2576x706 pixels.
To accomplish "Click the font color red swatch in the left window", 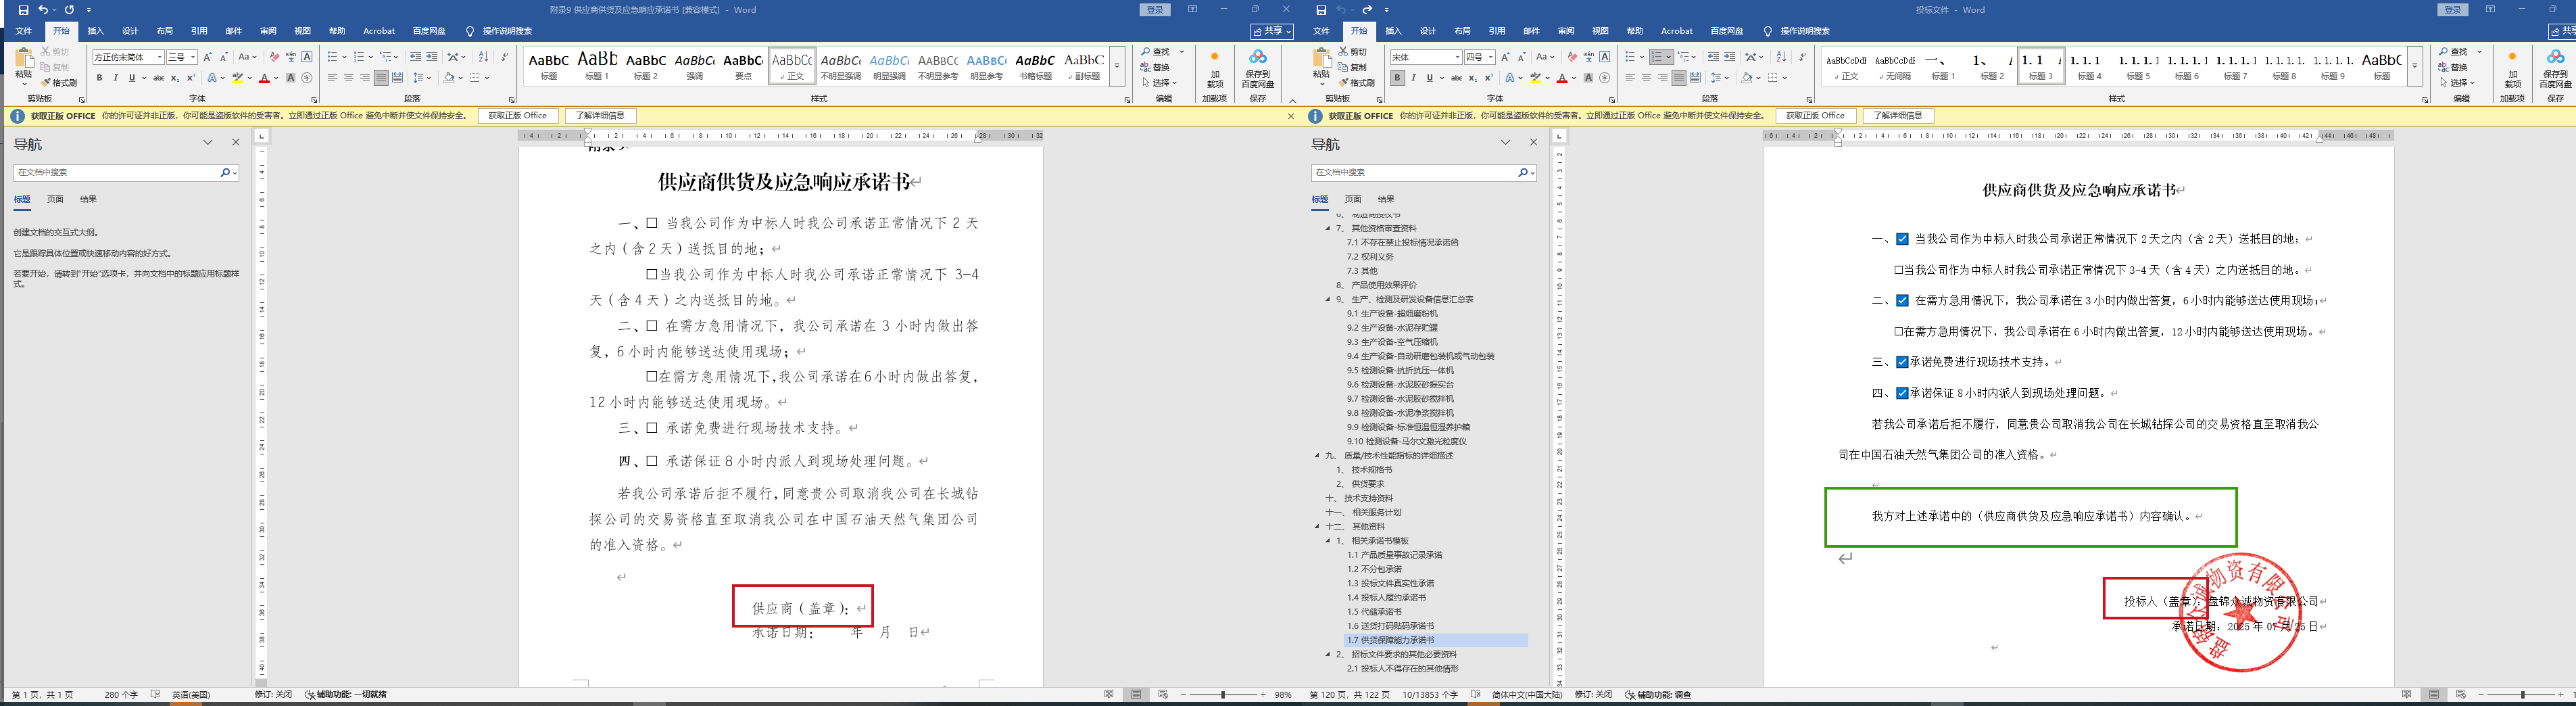I will tap(264, 78).
